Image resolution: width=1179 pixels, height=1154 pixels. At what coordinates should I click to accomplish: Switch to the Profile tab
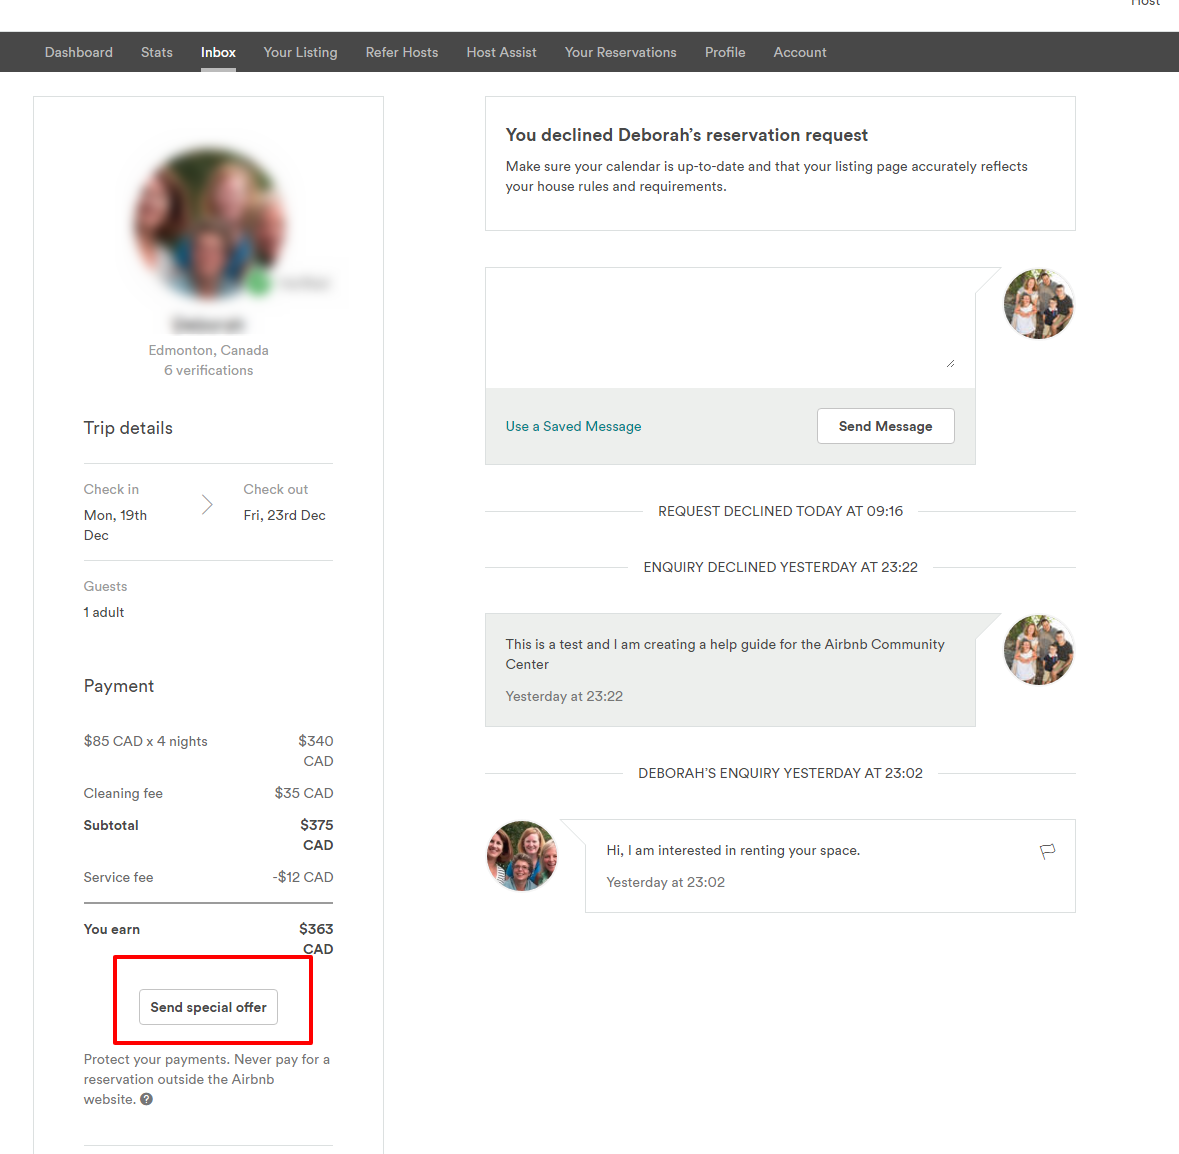point(725,52)
